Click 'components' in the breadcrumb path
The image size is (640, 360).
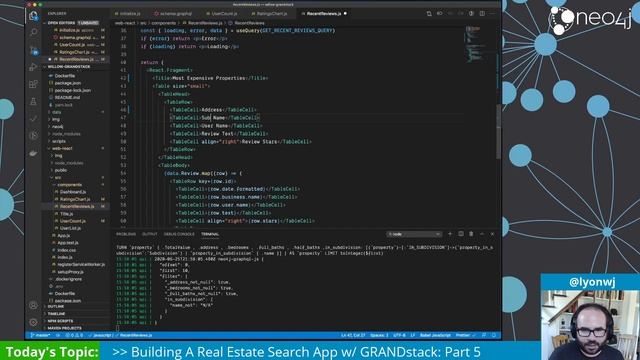pyautogui.click(x=164, y=23)
